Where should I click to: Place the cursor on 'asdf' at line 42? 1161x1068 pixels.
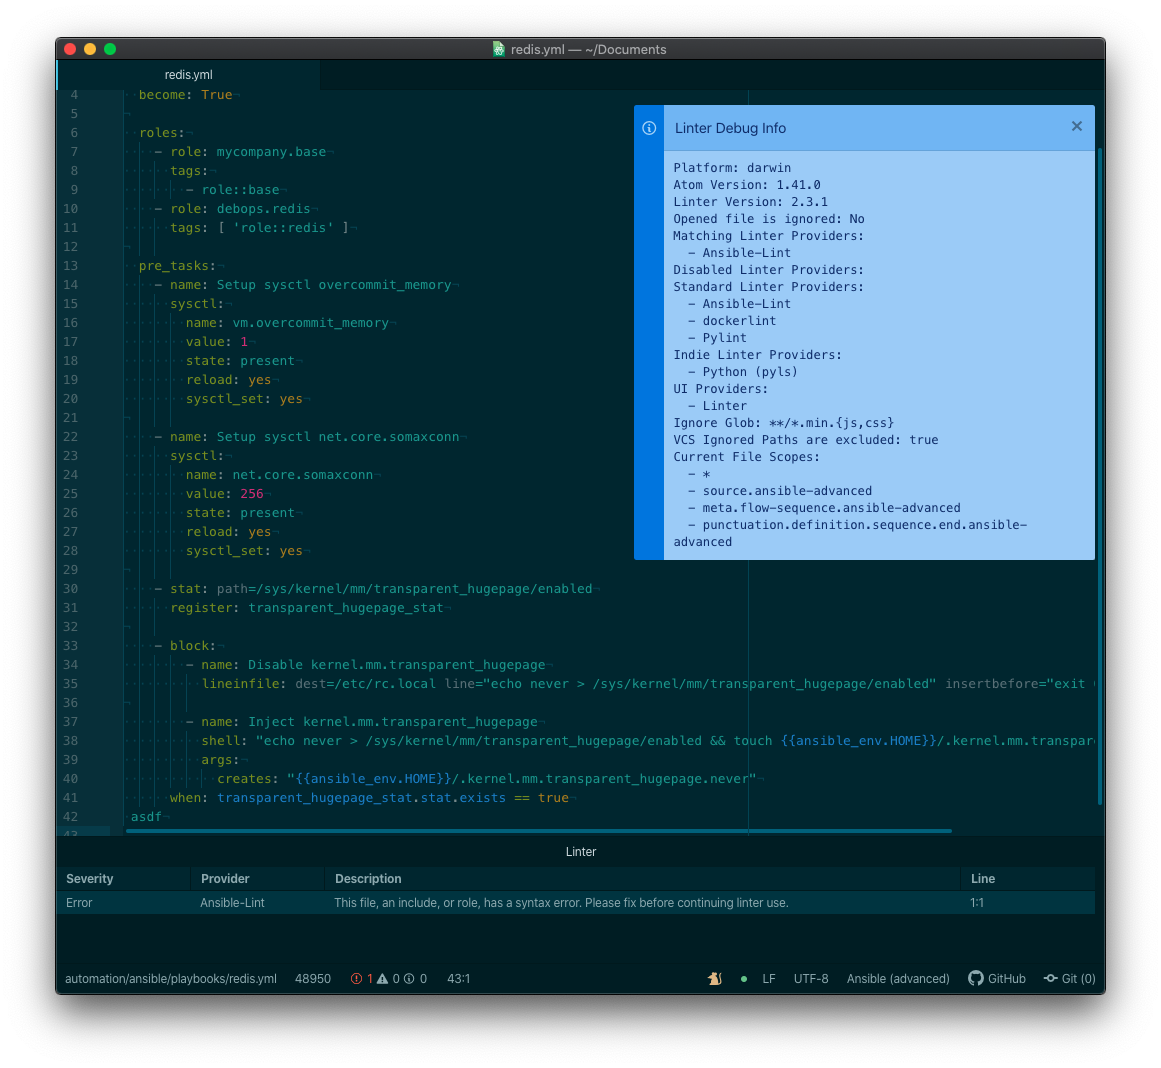(146, 816)
